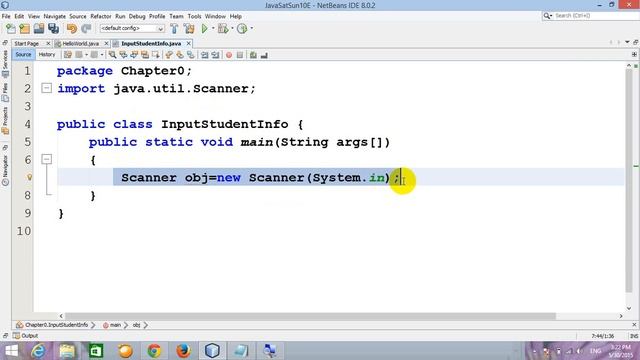This screenshot has height=360, width=640.
Task: Open the Window menu
Action: point(215,16)
